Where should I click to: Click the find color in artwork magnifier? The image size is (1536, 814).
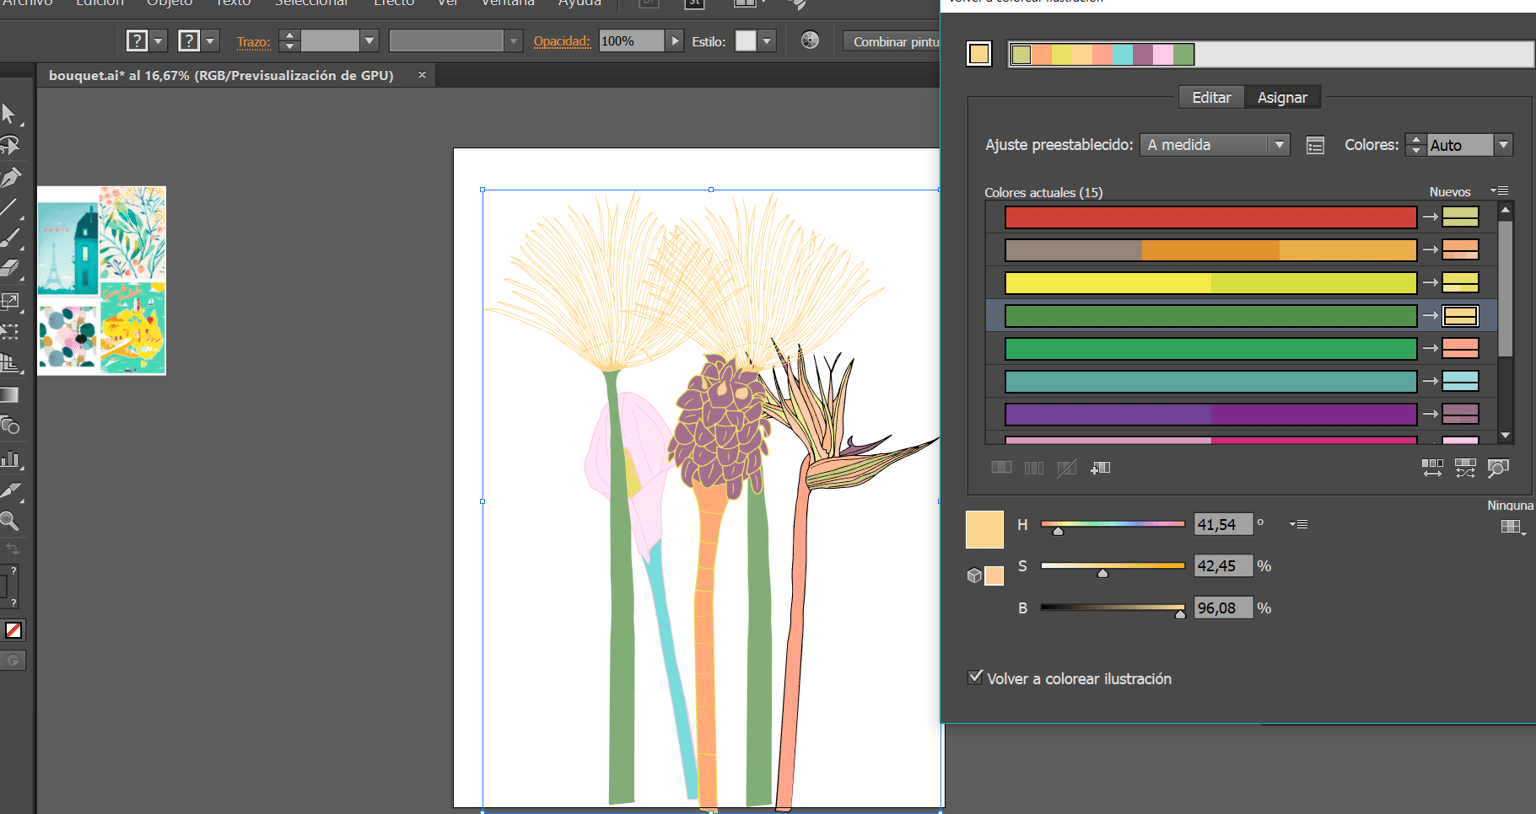coord(1498,468)
